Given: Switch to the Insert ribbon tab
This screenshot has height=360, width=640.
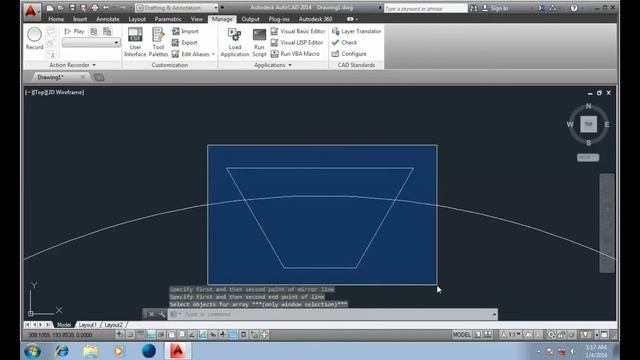Looking at the screenshot, I should pyautogui.click(x=80, y=19).
